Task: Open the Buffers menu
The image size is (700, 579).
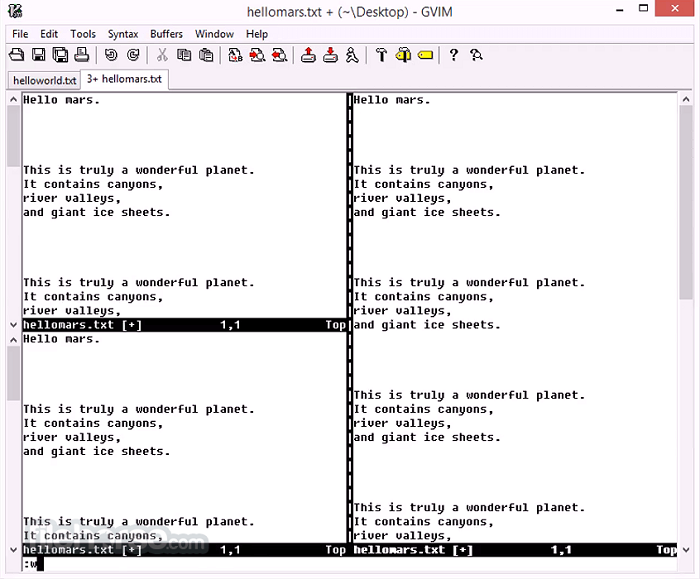Action: tap(166, 34)
